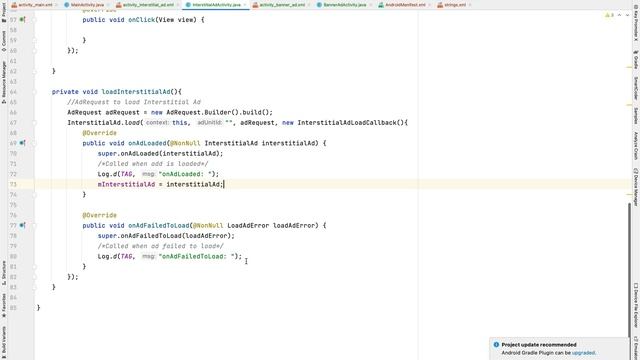640x360 pixels.
Task: Close the activity_main.xml tab
Action: point(57,5)
